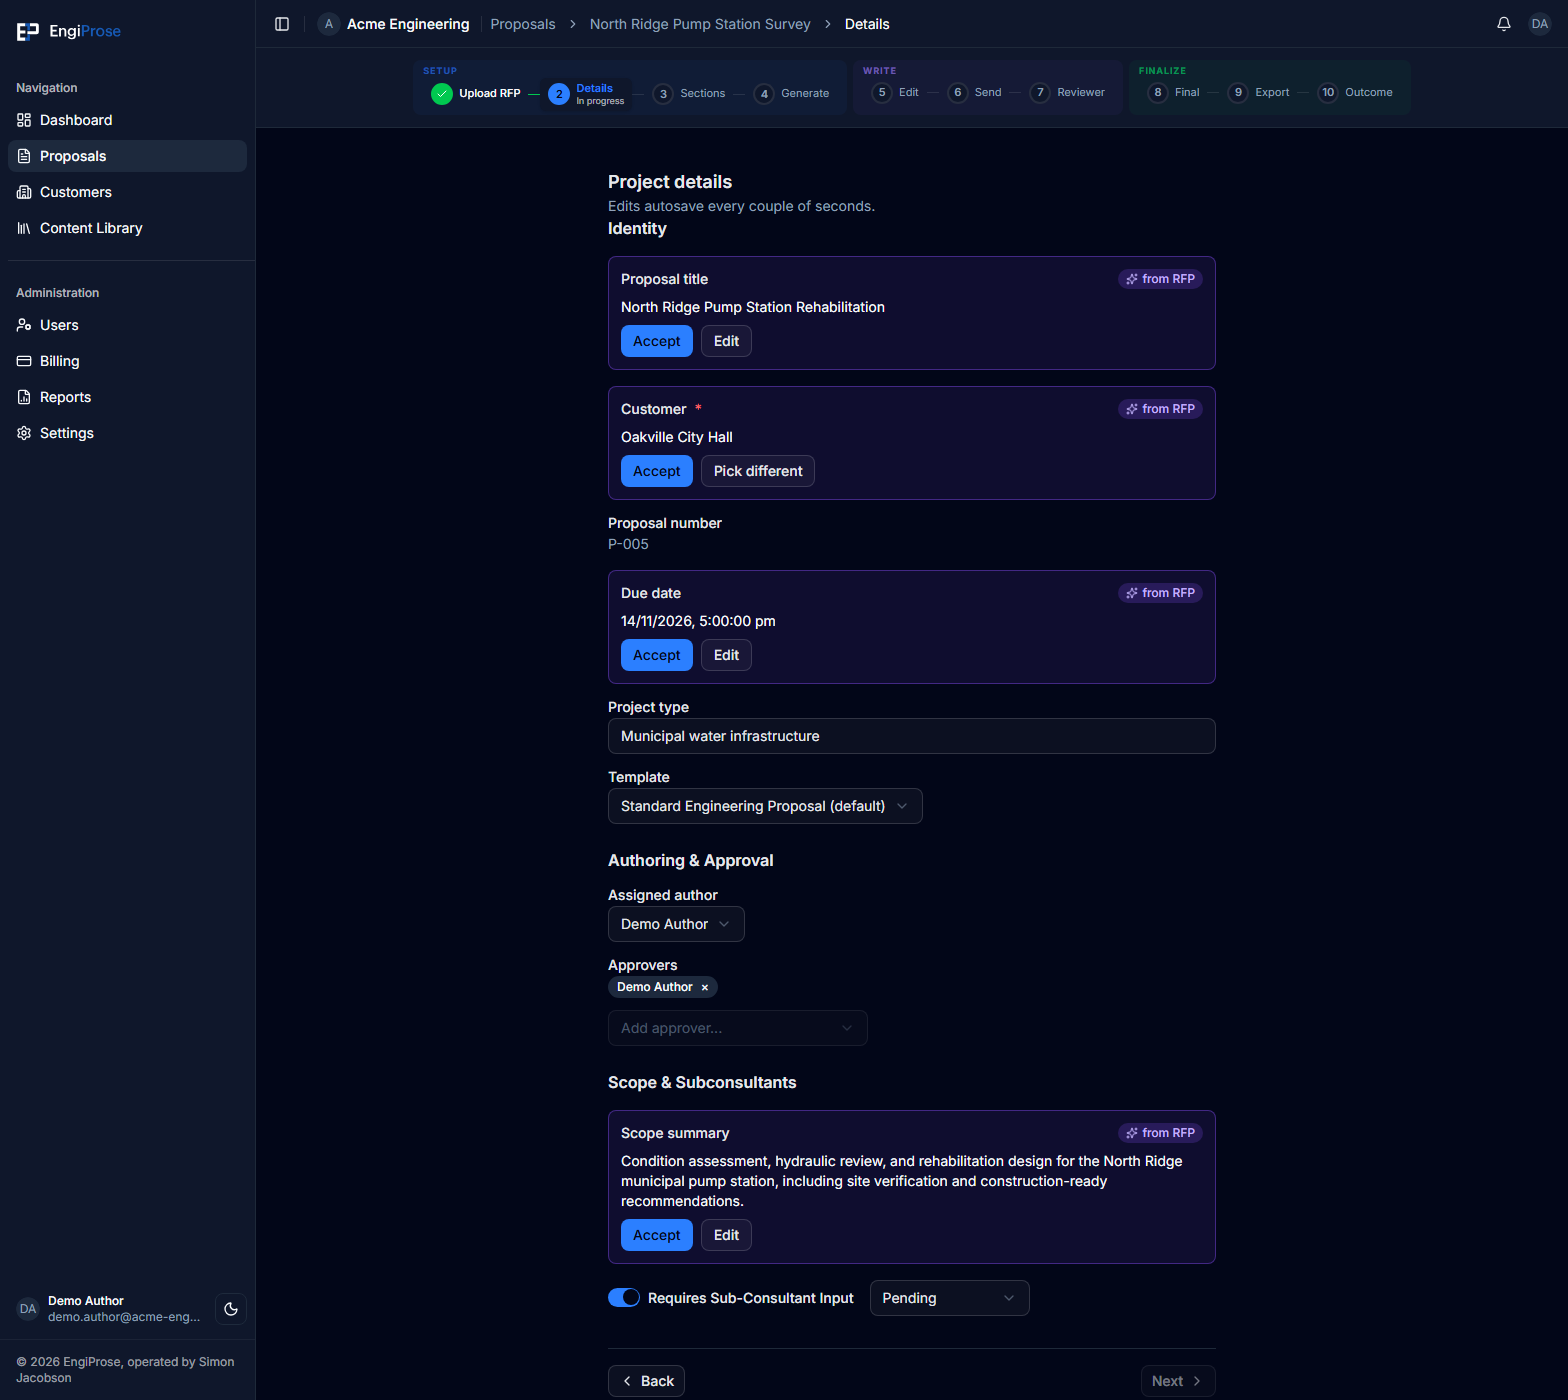Click the Customers building icon
The image size is (1568, 1400).
(24, 192)
